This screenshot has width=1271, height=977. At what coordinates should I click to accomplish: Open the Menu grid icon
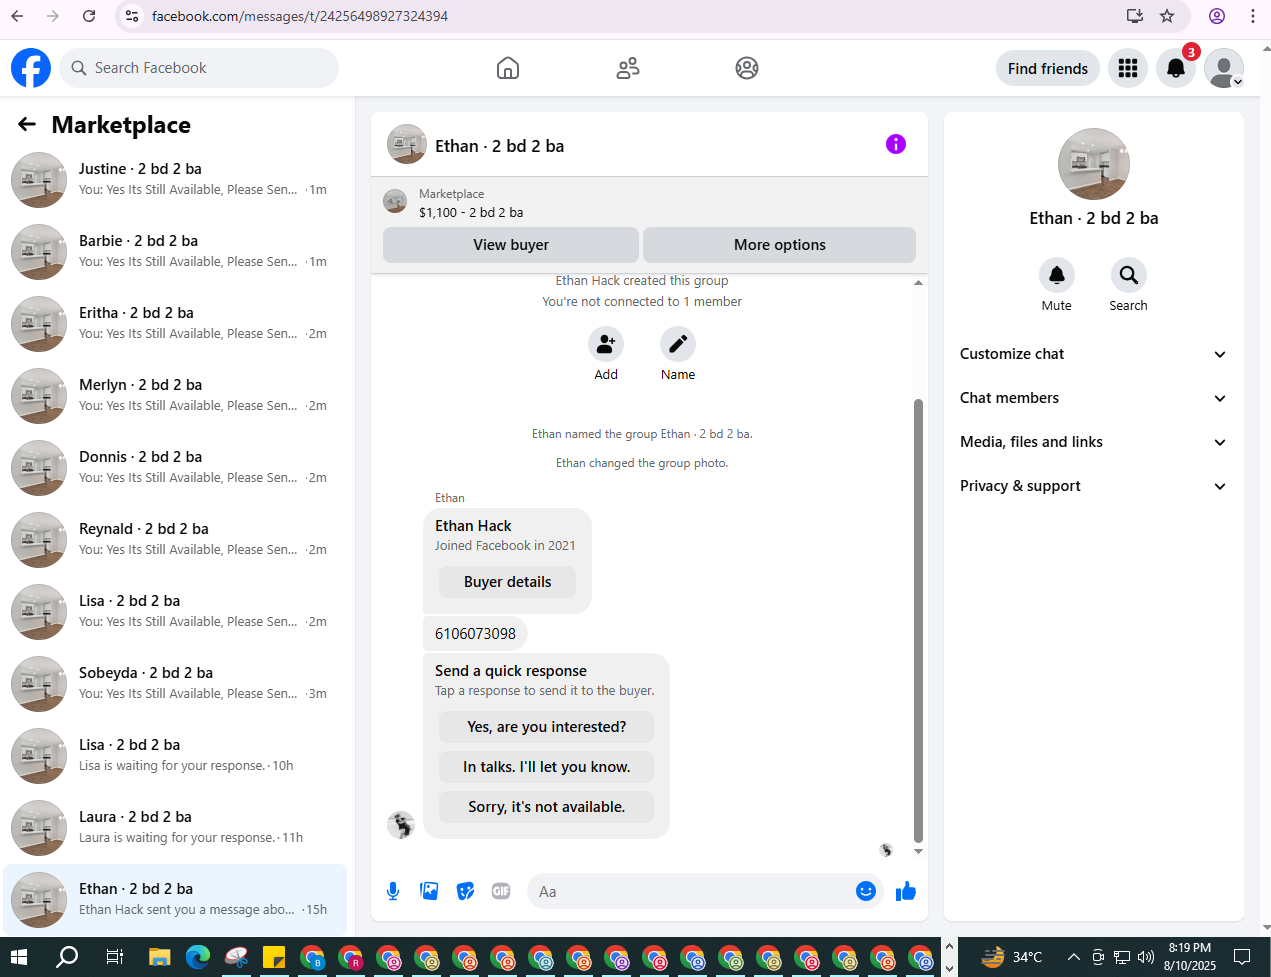pyautogui.click(x=1128, y=68)
